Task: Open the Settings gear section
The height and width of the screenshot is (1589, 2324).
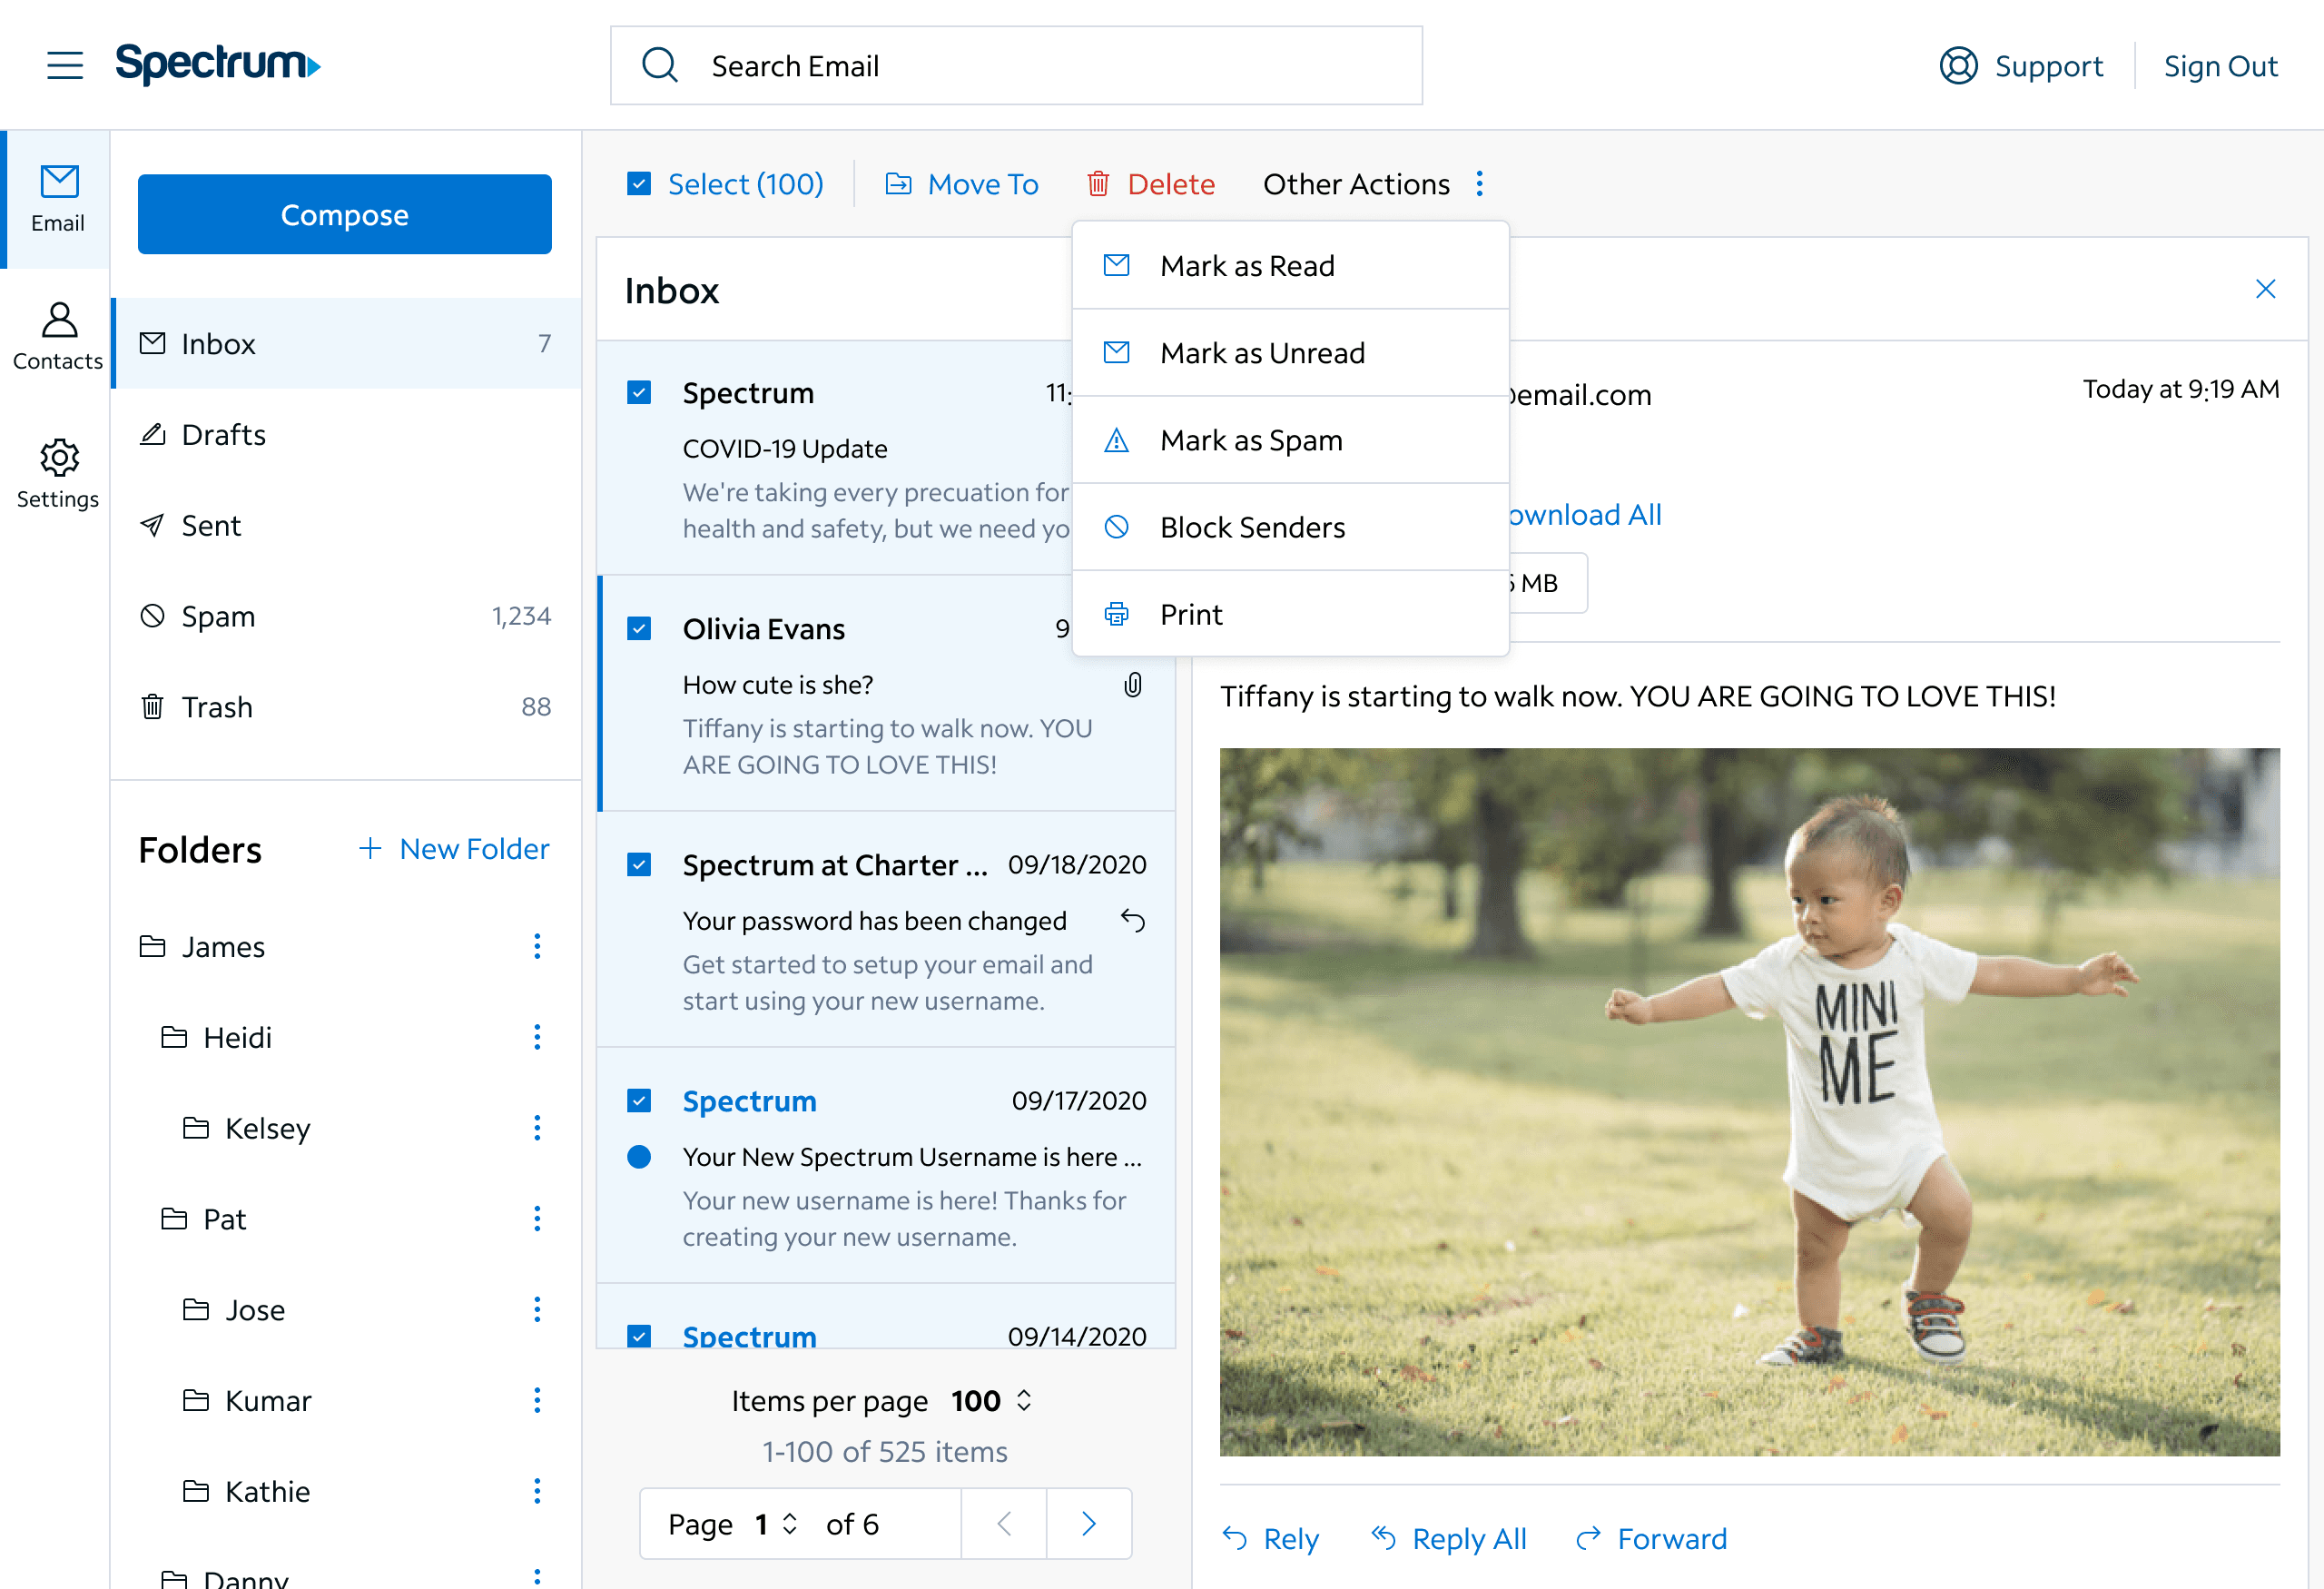Action: click(x=58, y=475)
